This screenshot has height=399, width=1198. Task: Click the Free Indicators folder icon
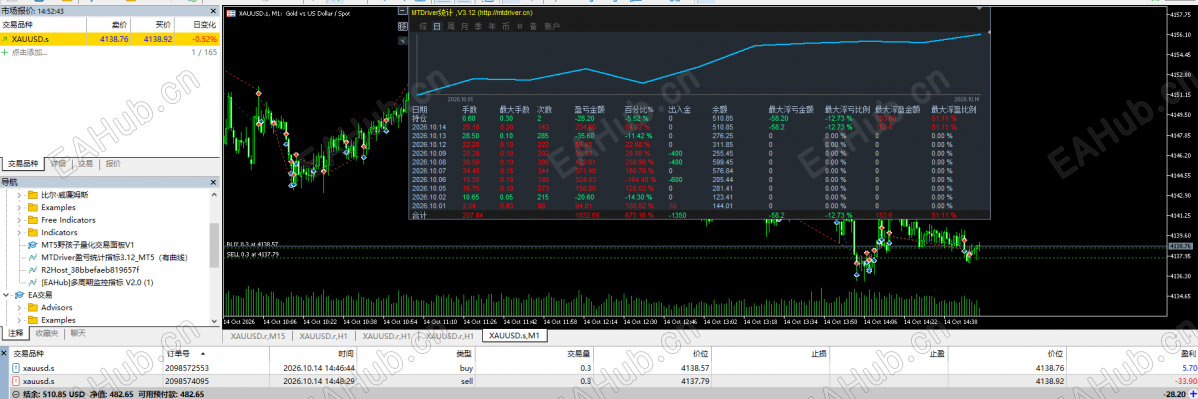point(33,219)
